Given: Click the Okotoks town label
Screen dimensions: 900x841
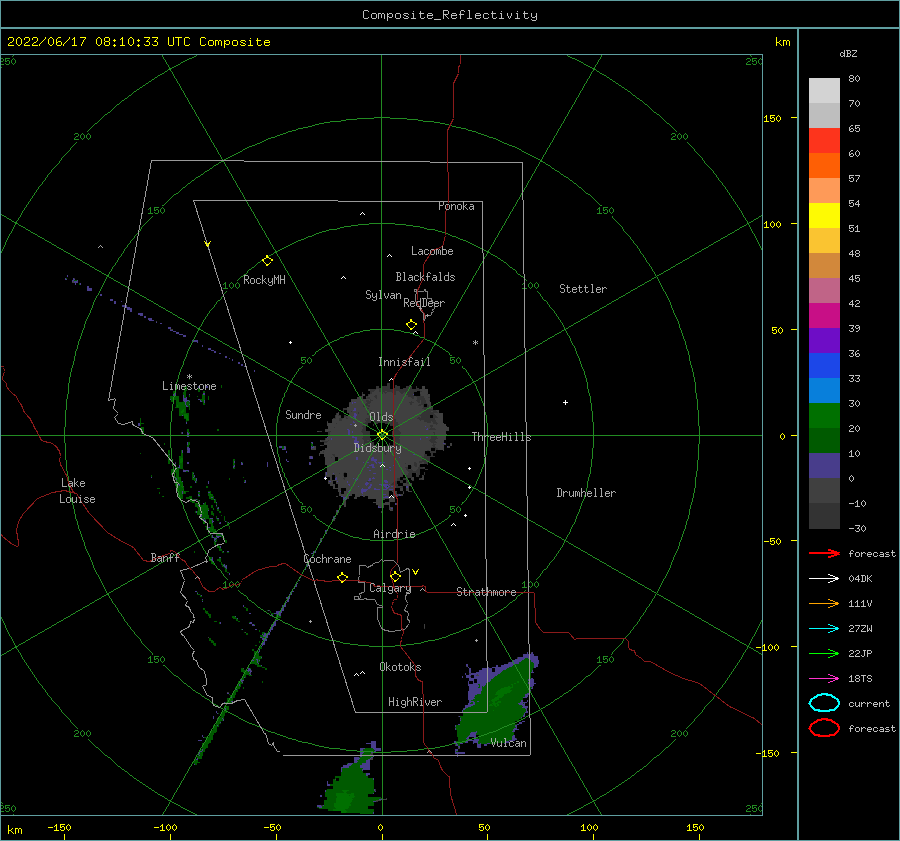Looking at the screenshot, I should (x=400, y=667).
